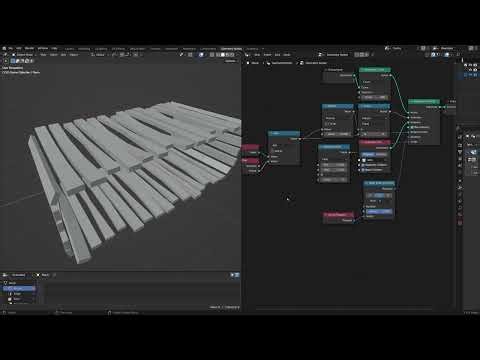
Task: Click the Blender logo icon in top bar
Action: click(x=4, y=49)
